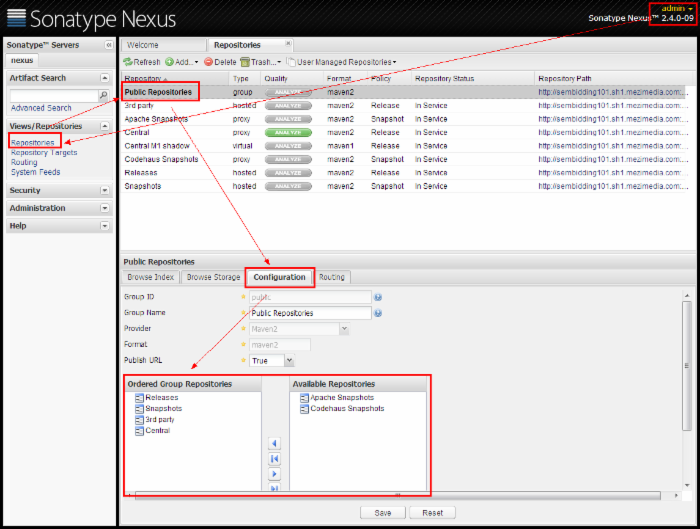Open Routing link in sidebar
The width and height of the screenshot is (700, 529).
pyautogui.click(x=24, y=162)
